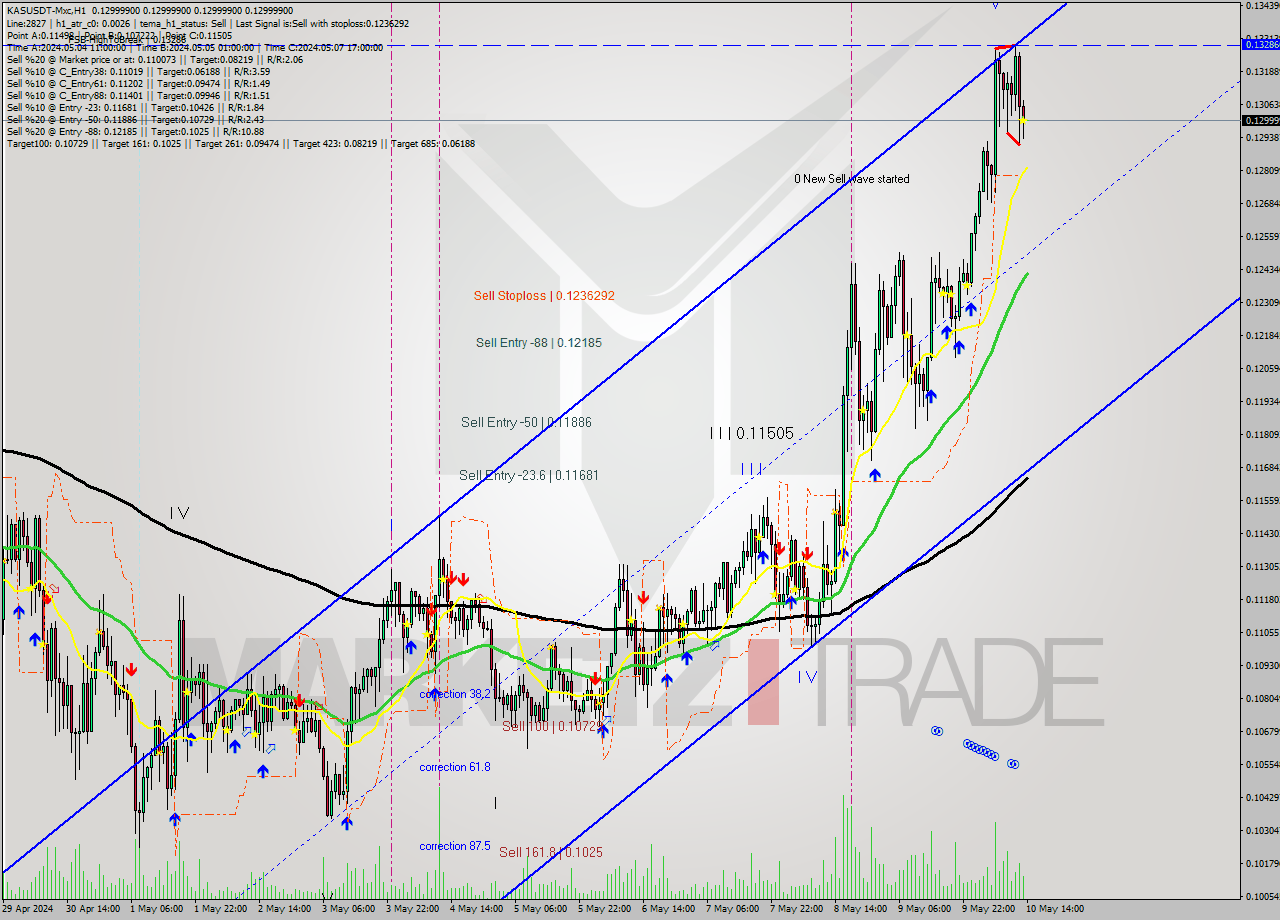Click the '9 May 22:00' time label
1280x920 pixels.
tap(989, 909)
